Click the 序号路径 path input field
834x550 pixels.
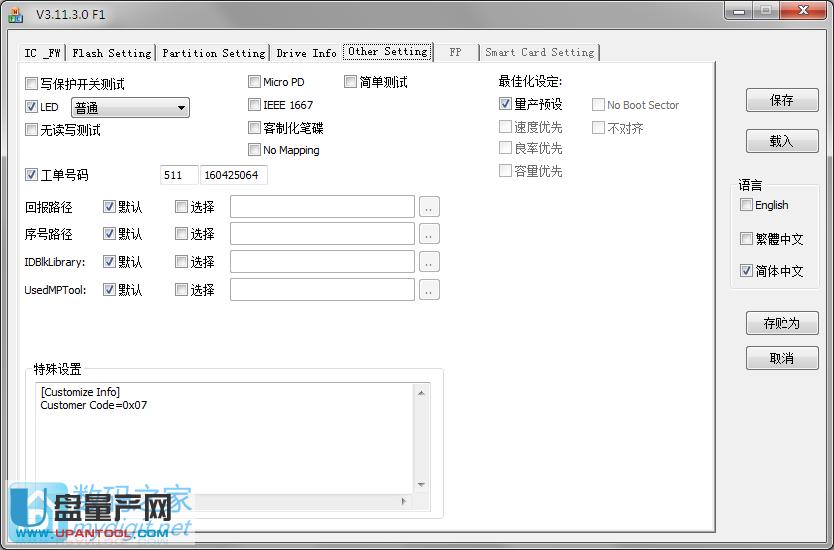322,234
